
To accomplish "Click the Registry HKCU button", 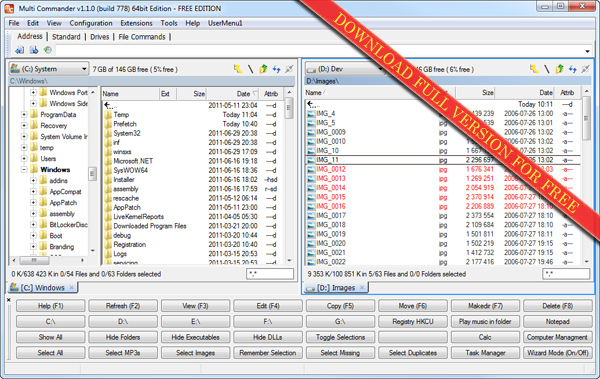I will (x=412, y=322).
